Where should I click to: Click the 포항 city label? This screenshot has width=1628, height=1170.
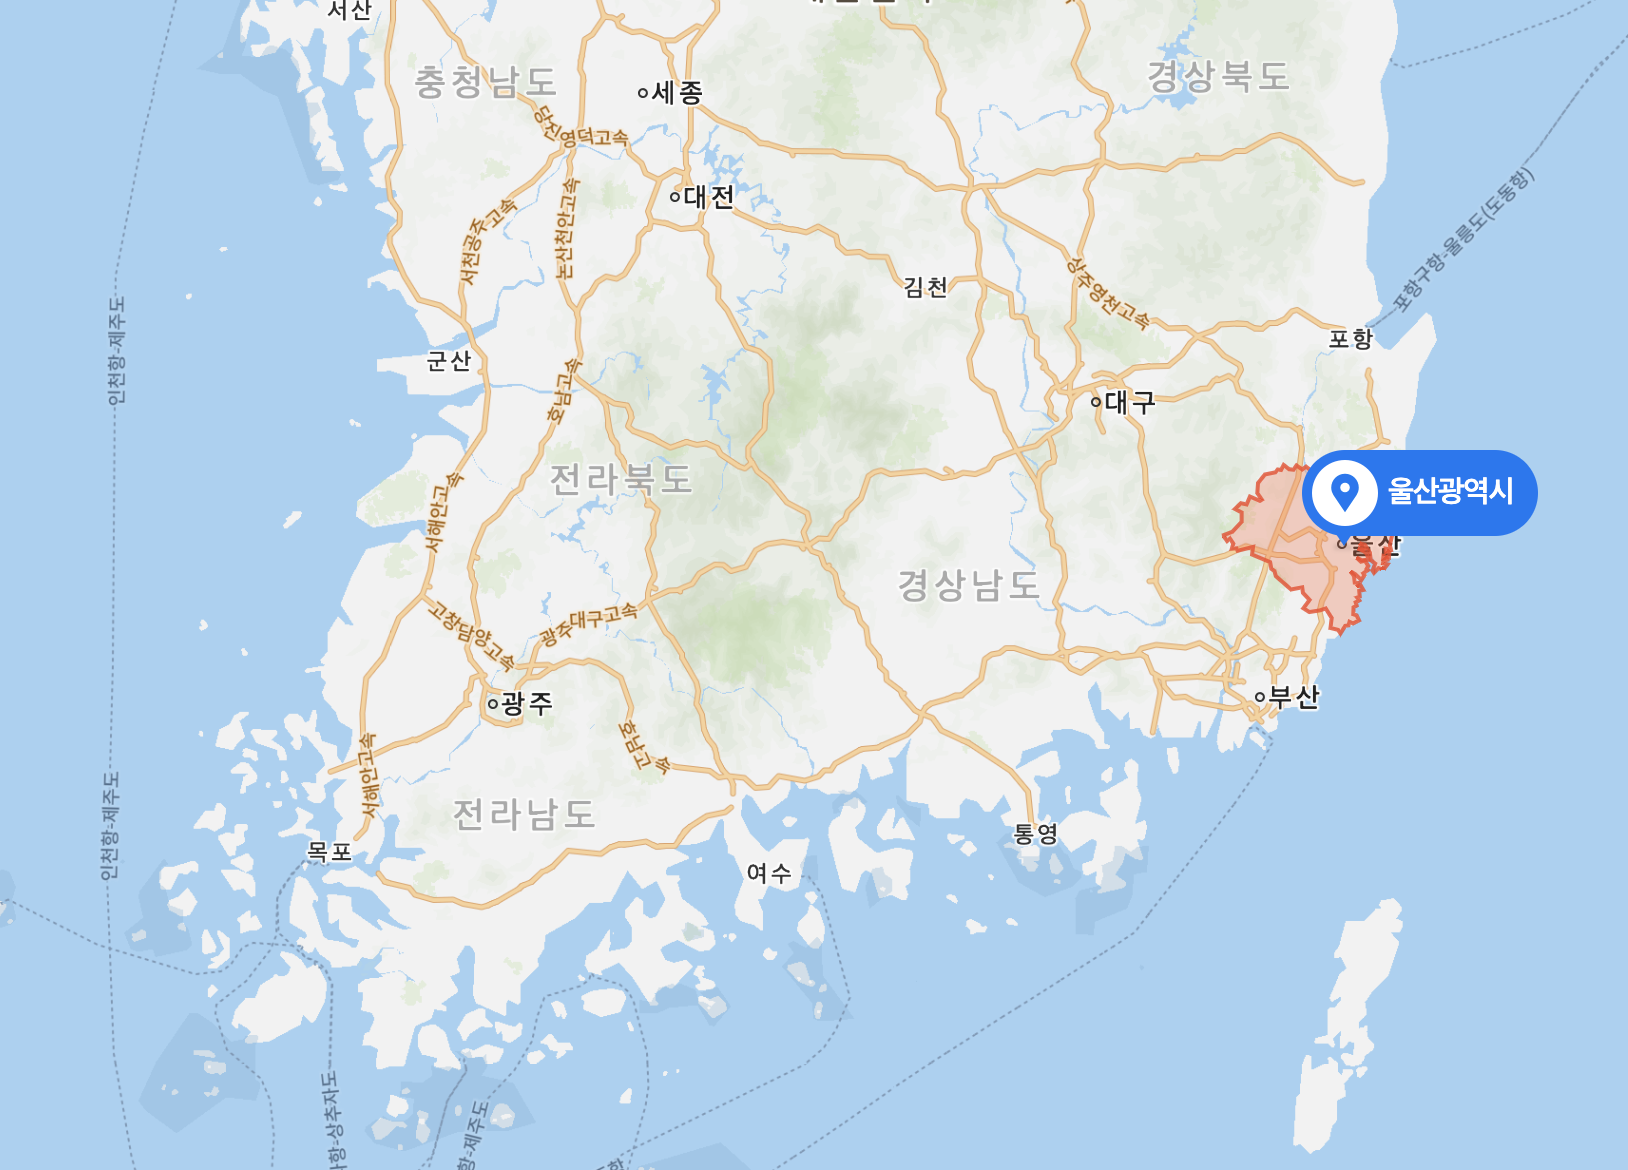tap(1351, 339)
